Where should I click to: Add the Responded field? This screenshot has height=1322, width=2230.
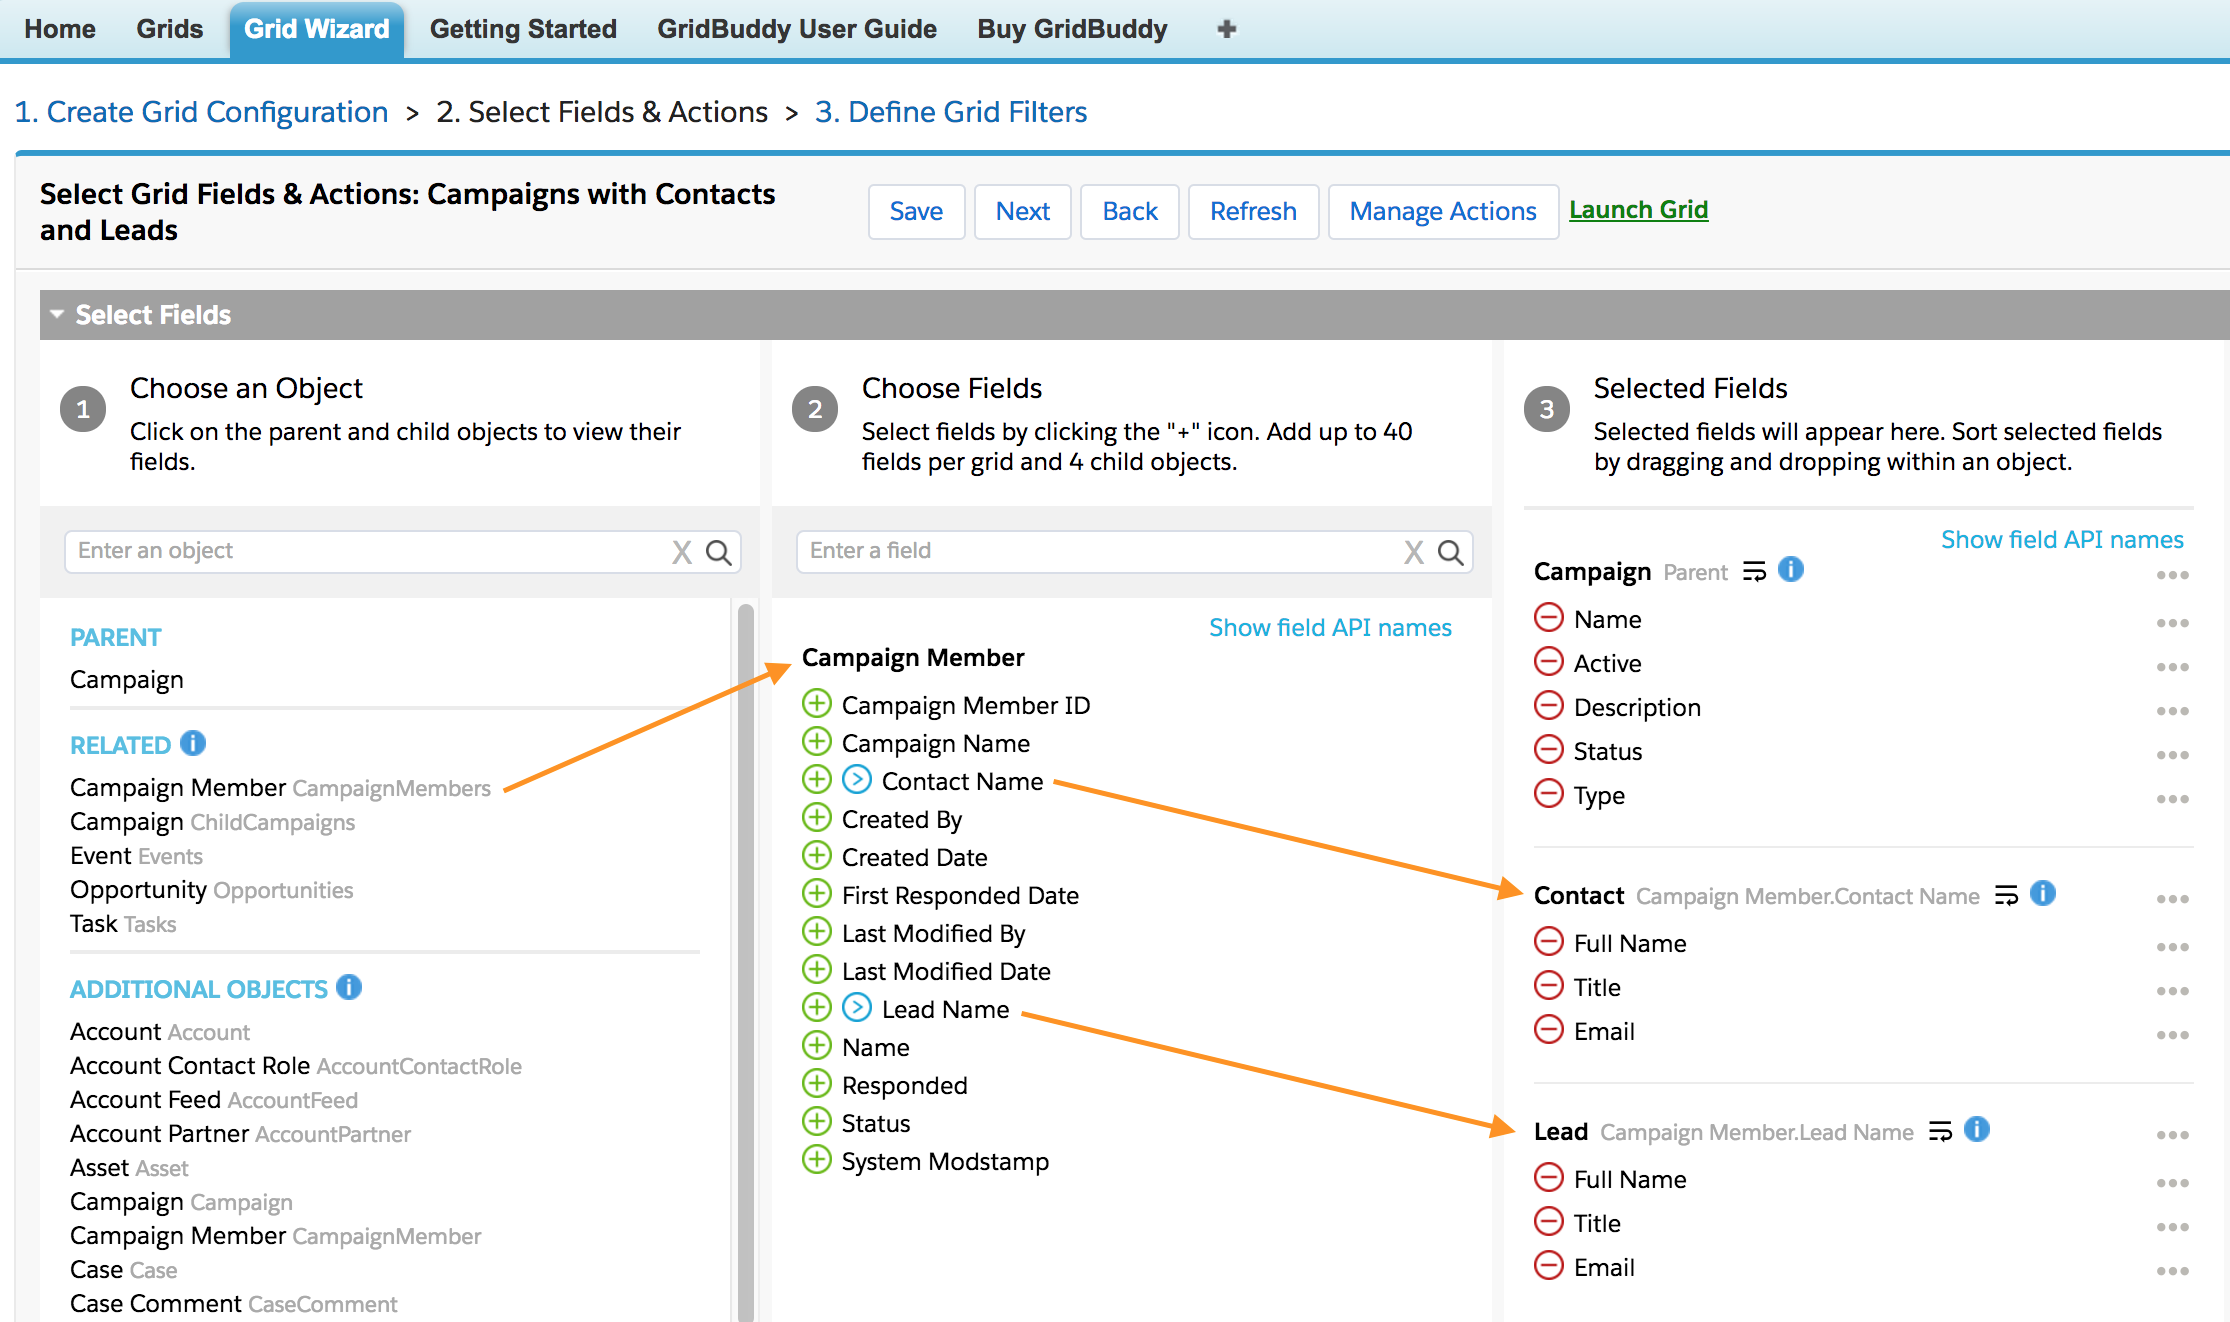[x=817, y=1084]
